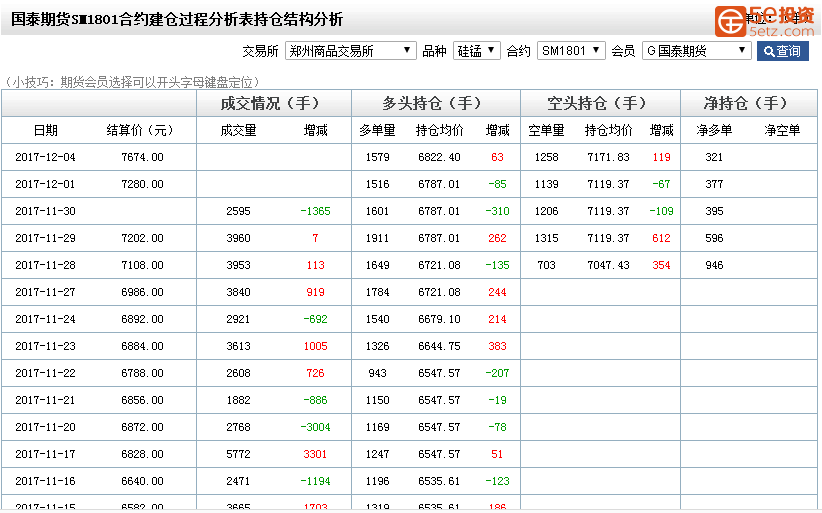Click the short position 1139

[546, 184]
